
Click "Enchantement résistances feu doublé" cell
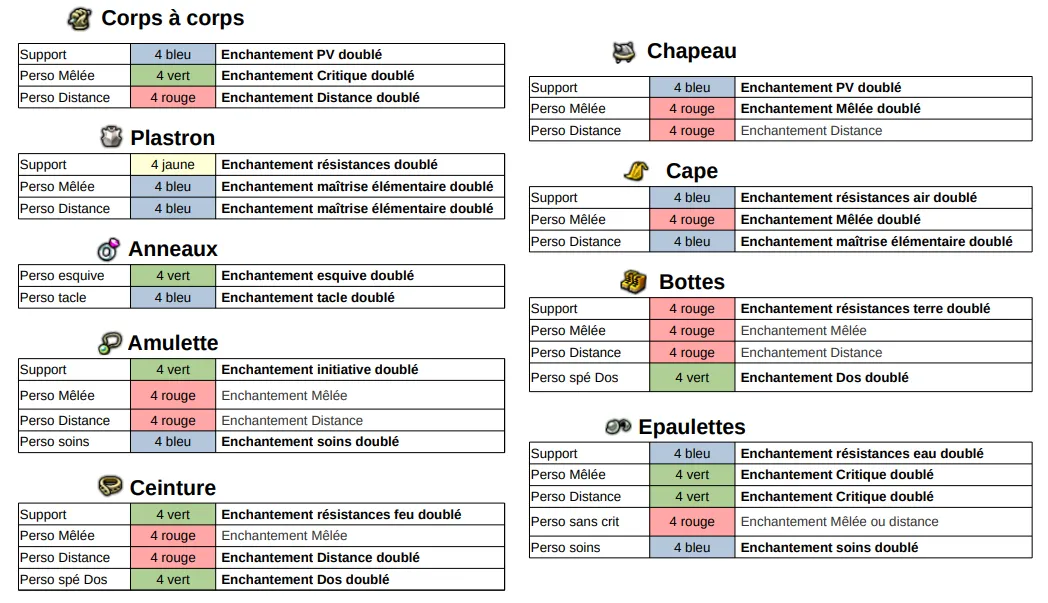[341, 515]
